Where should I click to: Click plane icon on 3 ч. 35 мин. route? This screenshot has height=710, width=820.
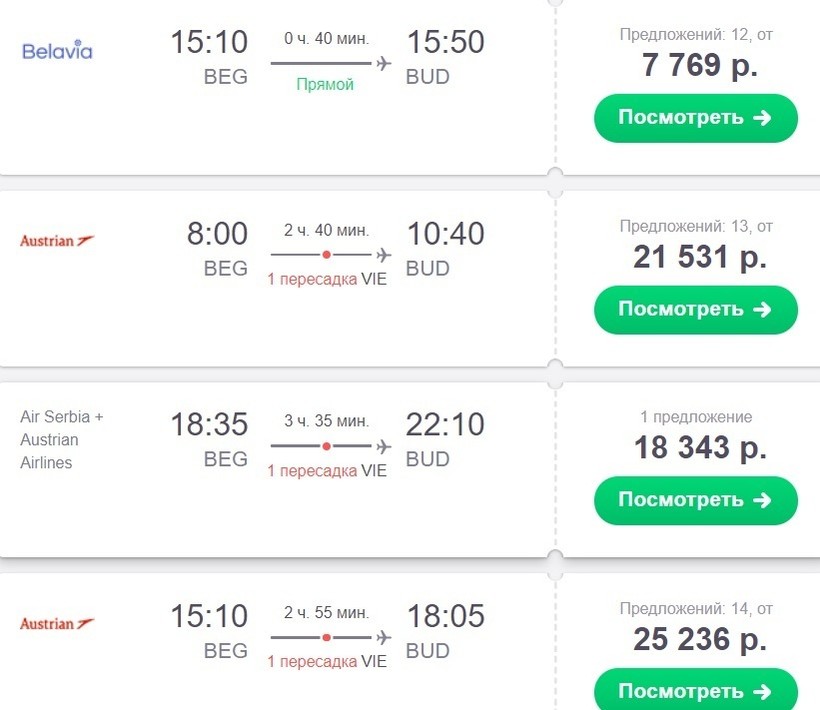coord(383,446)
